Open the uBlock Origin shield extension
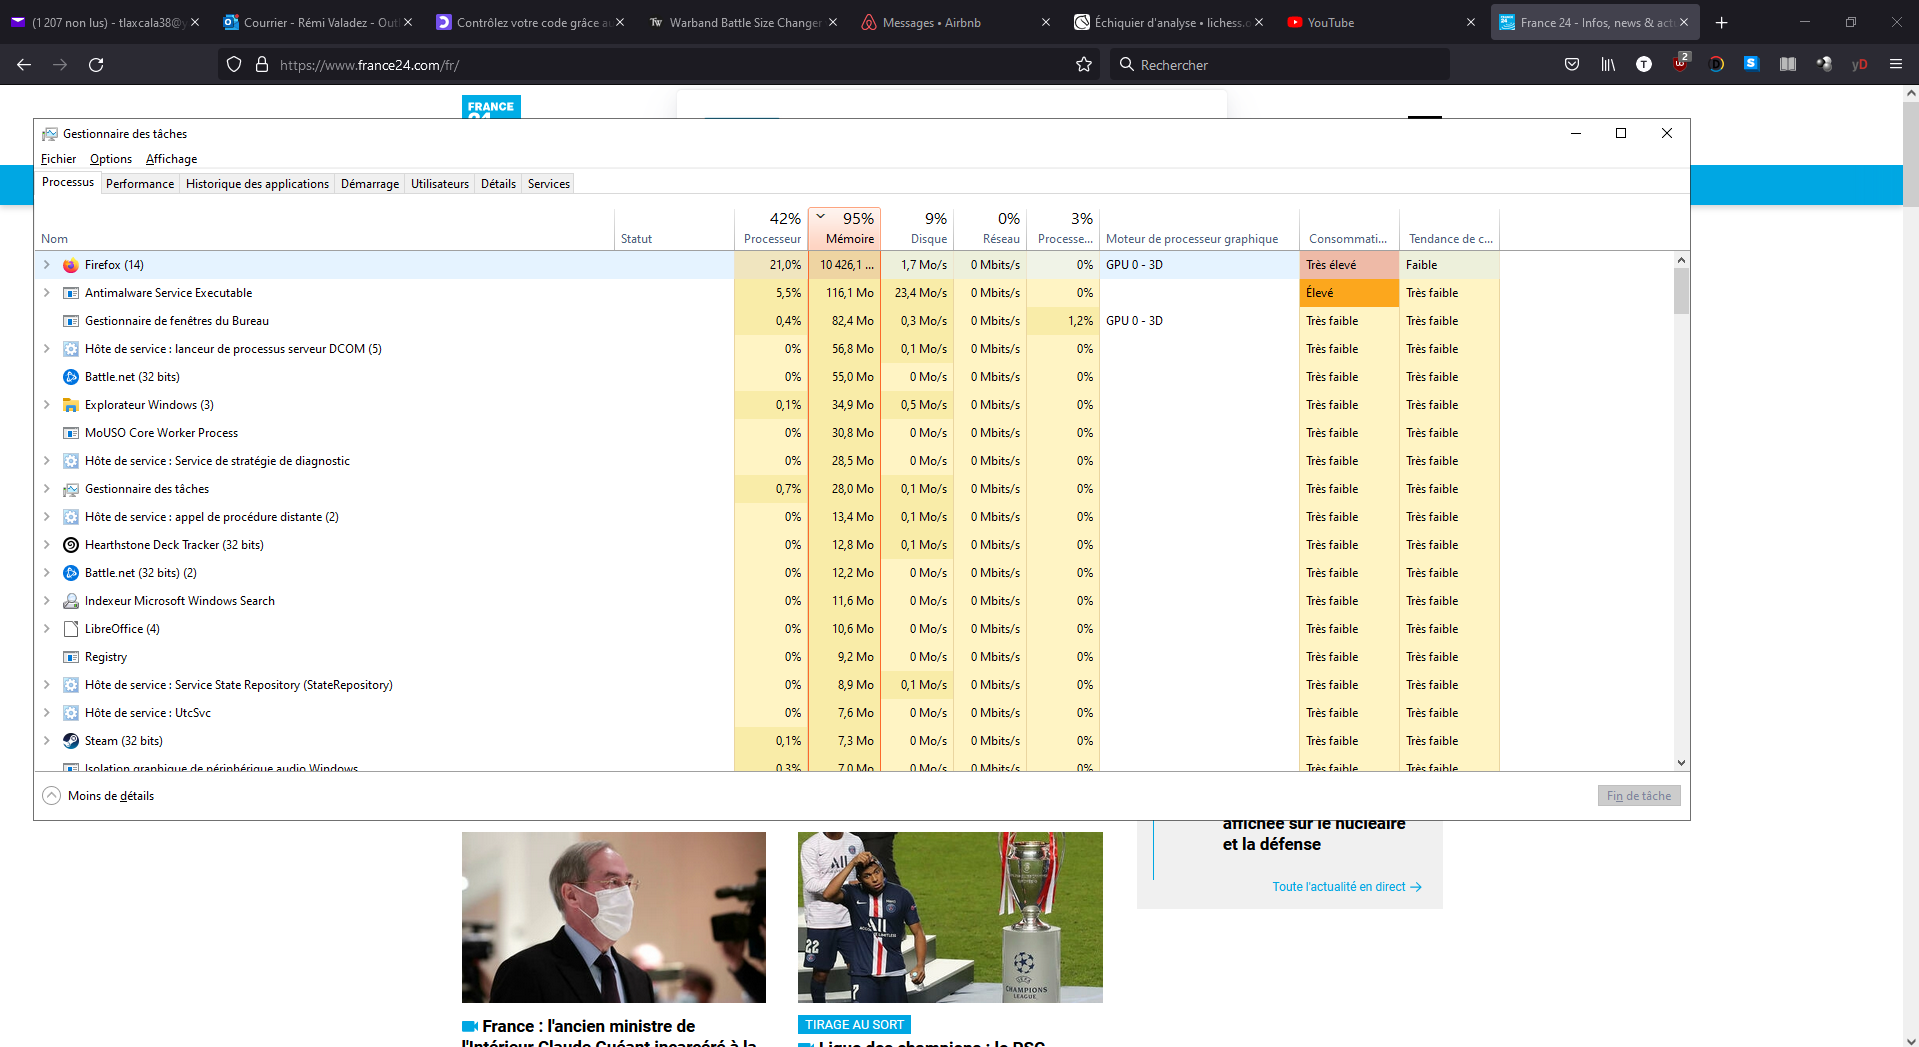 pos(1680,64)
